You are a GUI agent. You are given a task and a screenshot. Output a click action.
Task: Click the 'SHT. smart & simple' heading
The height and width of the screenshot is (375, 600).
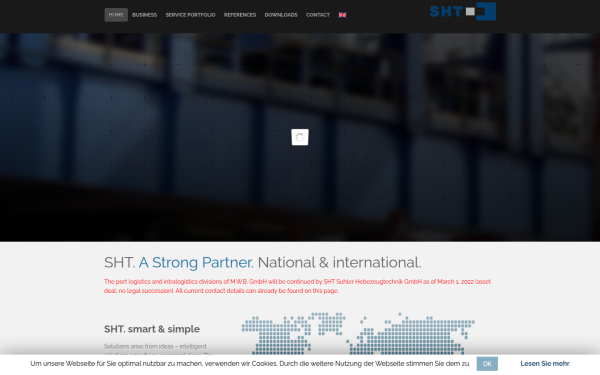[x=152, y=329]
